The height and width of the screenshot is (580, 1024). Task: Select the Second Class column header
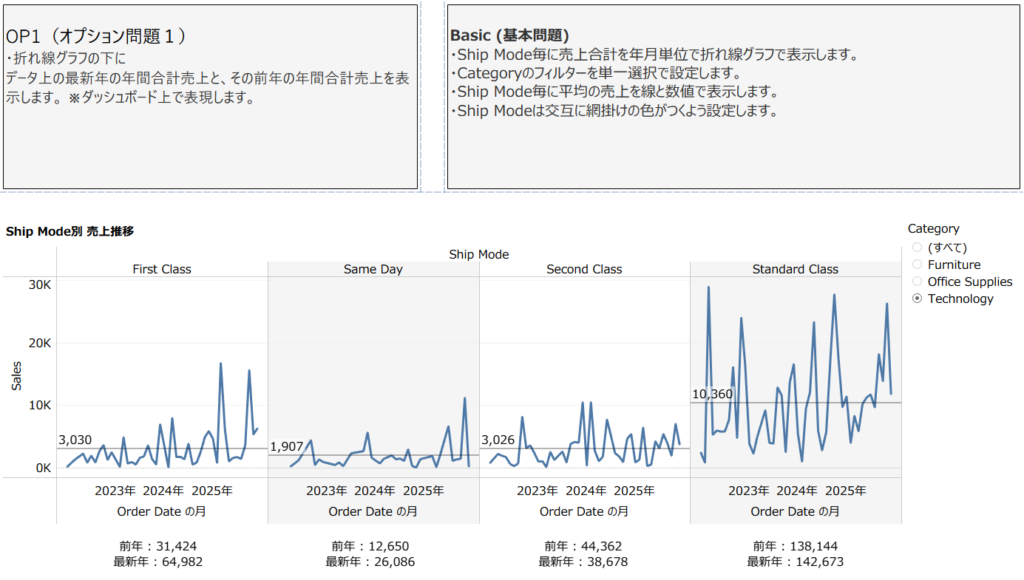pyautogui.click(x=584, y=269)
